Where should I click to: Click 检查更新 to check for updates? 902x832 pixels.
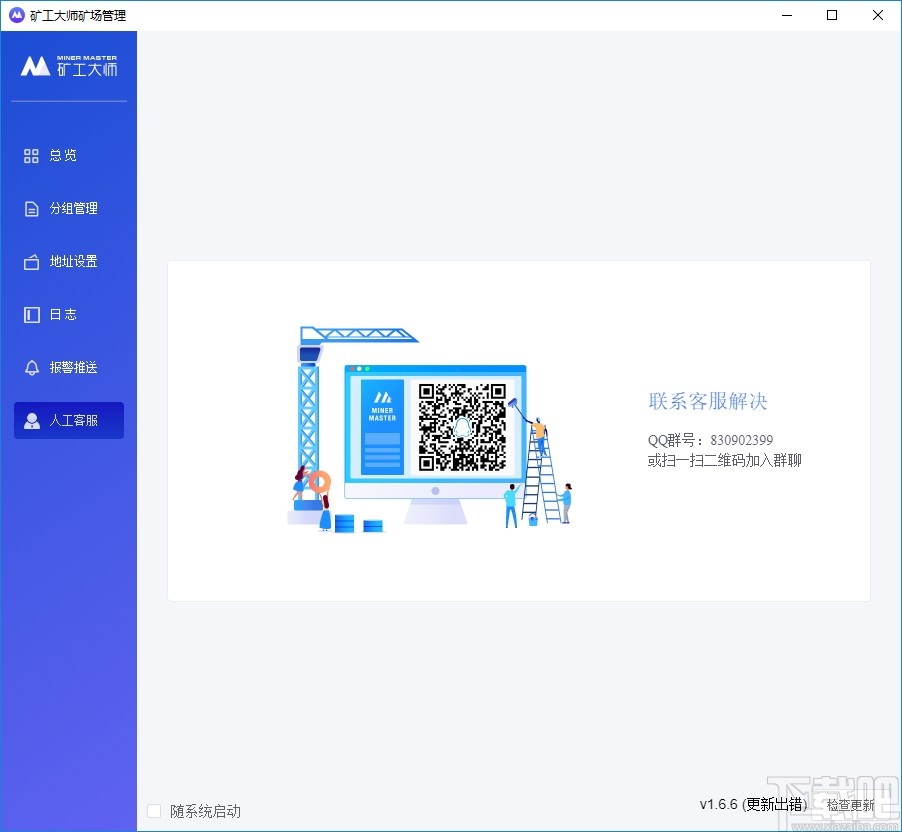tap(852, 805)
